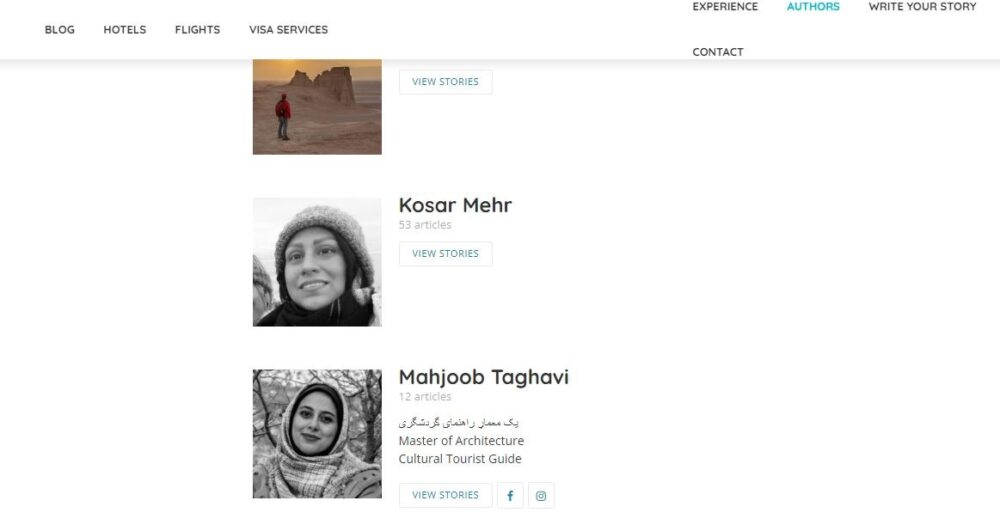
Task: Click Kosar Mehr's profile photo
Action: click(x=317, y=262)
